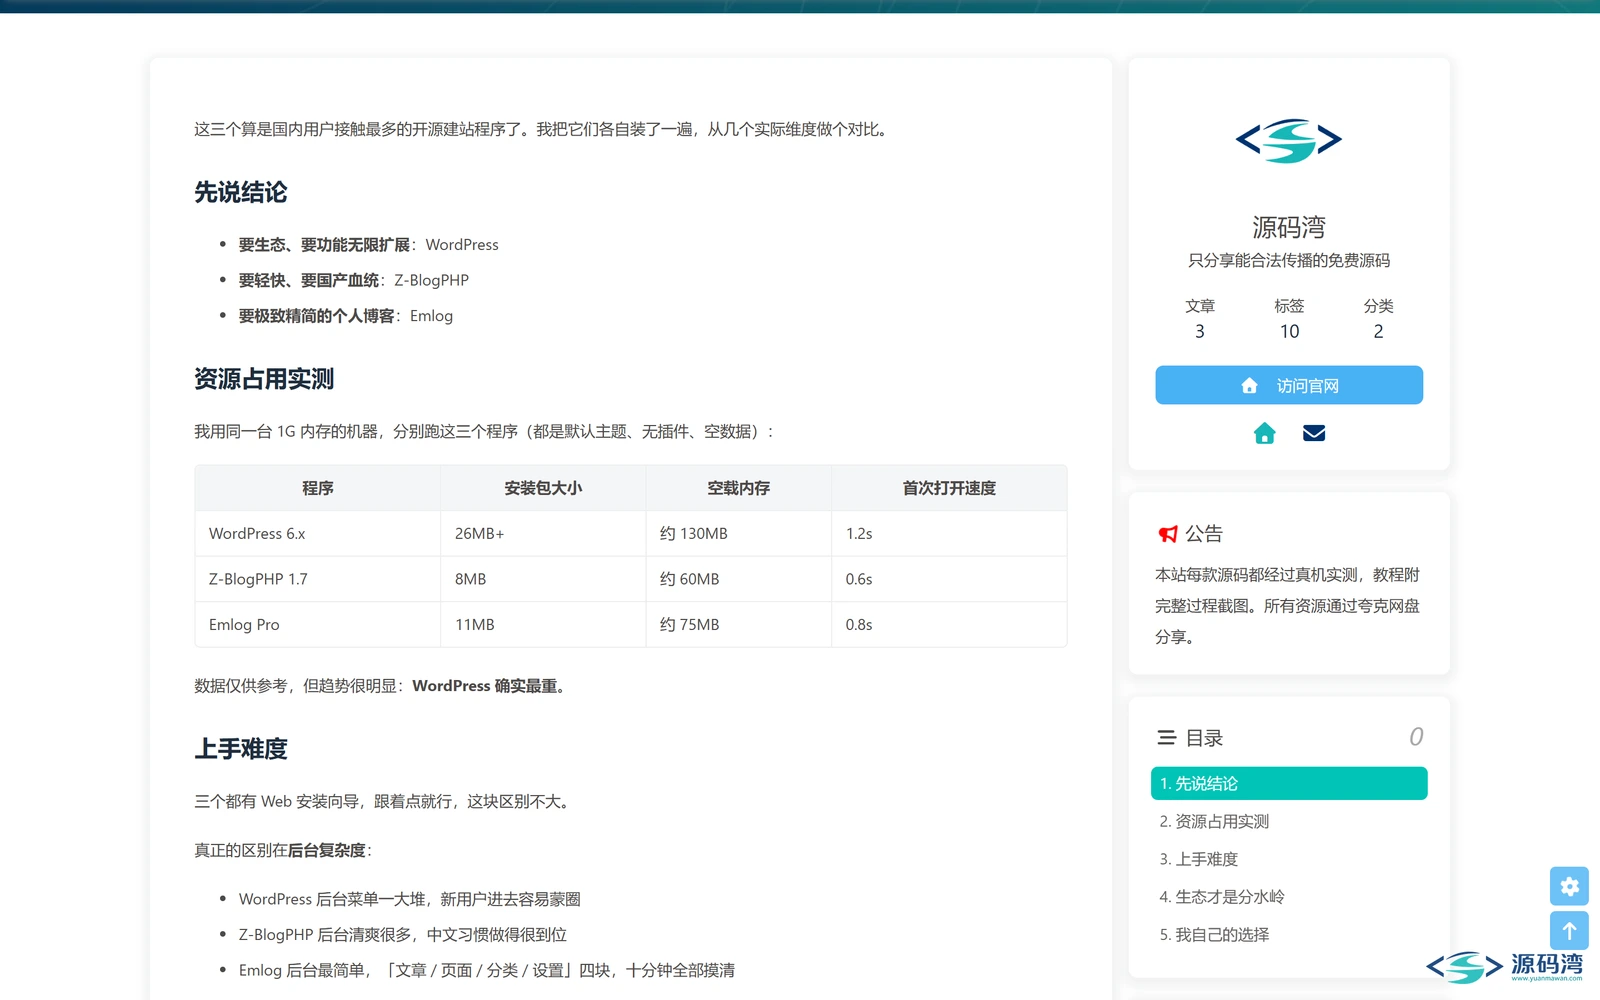1600x1000 pixels.
Task: Click the 要极致精简的个人博客 bullet item
Action: point(346,316)
